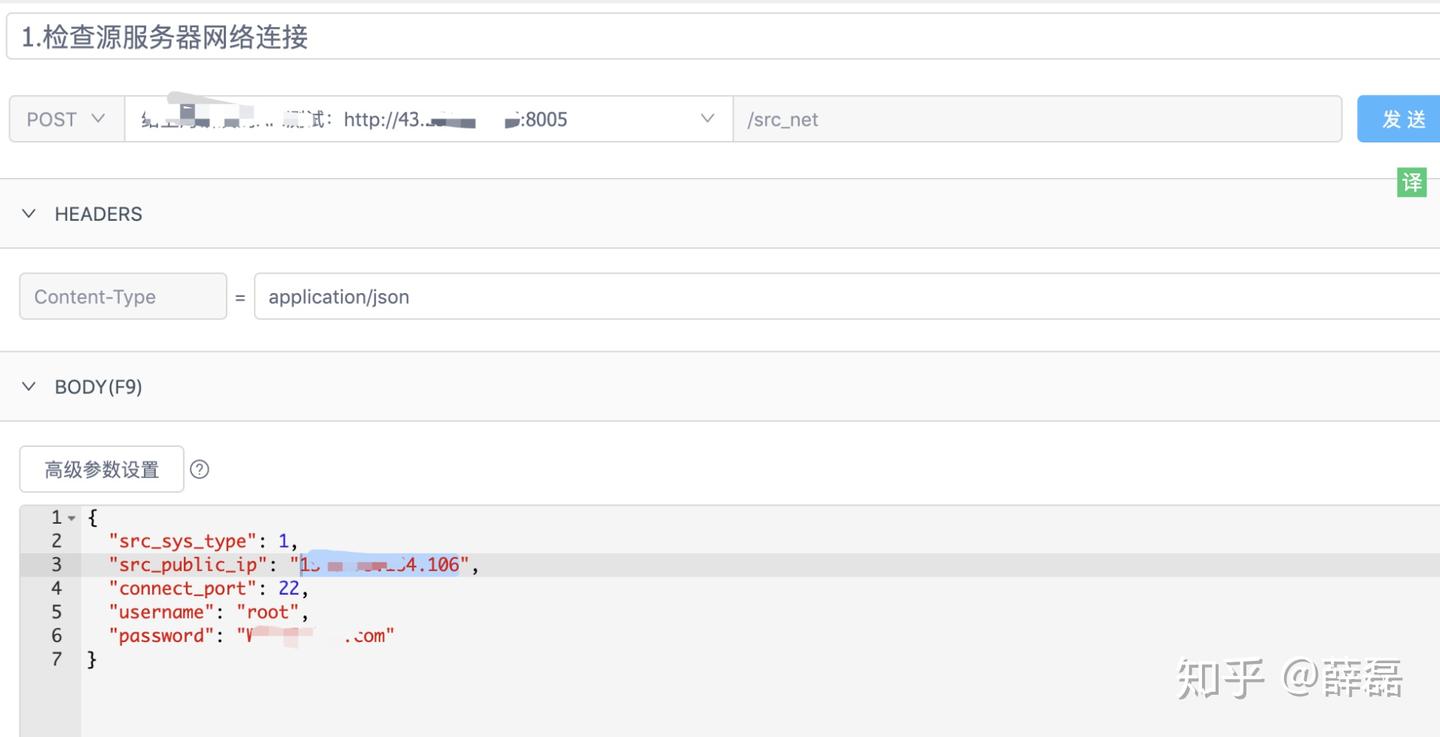The width and height of the screenshot is (1440, 737).
Task: Fold the JSON block arrow at line 1
Action: [x=72, y=518]
